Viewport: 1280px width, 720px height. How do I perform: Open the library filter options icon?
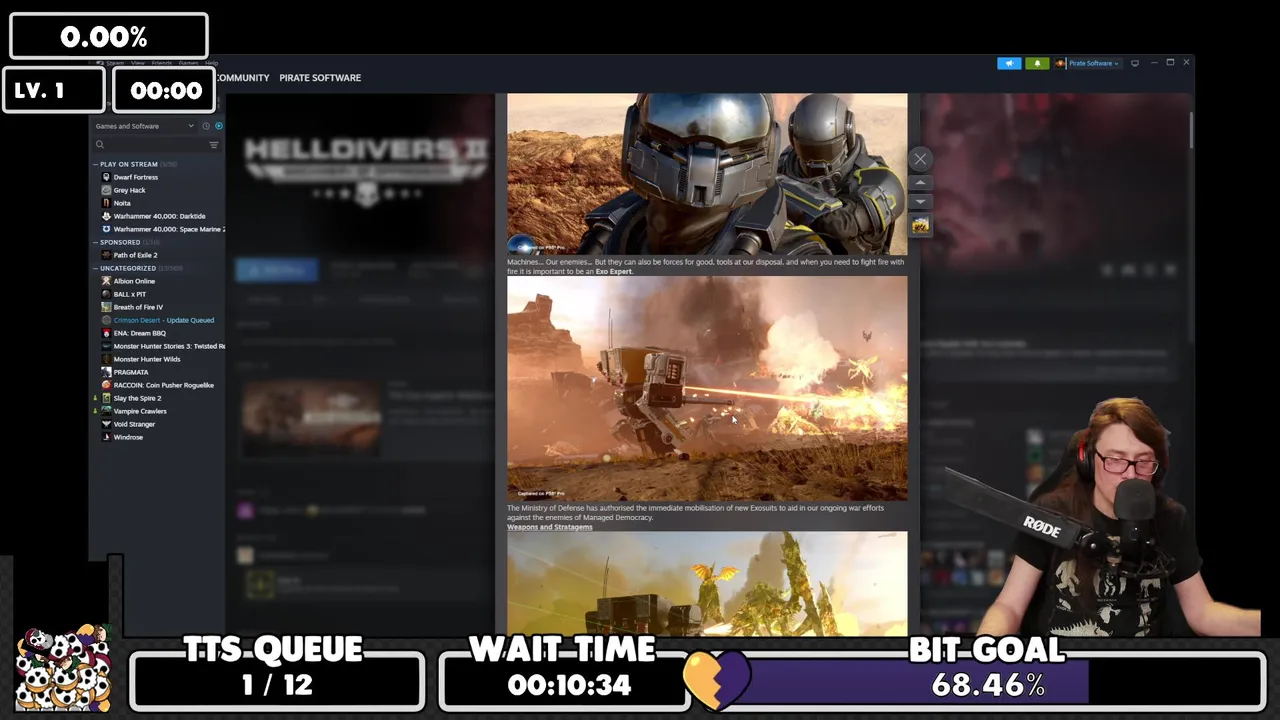point(213,145)
